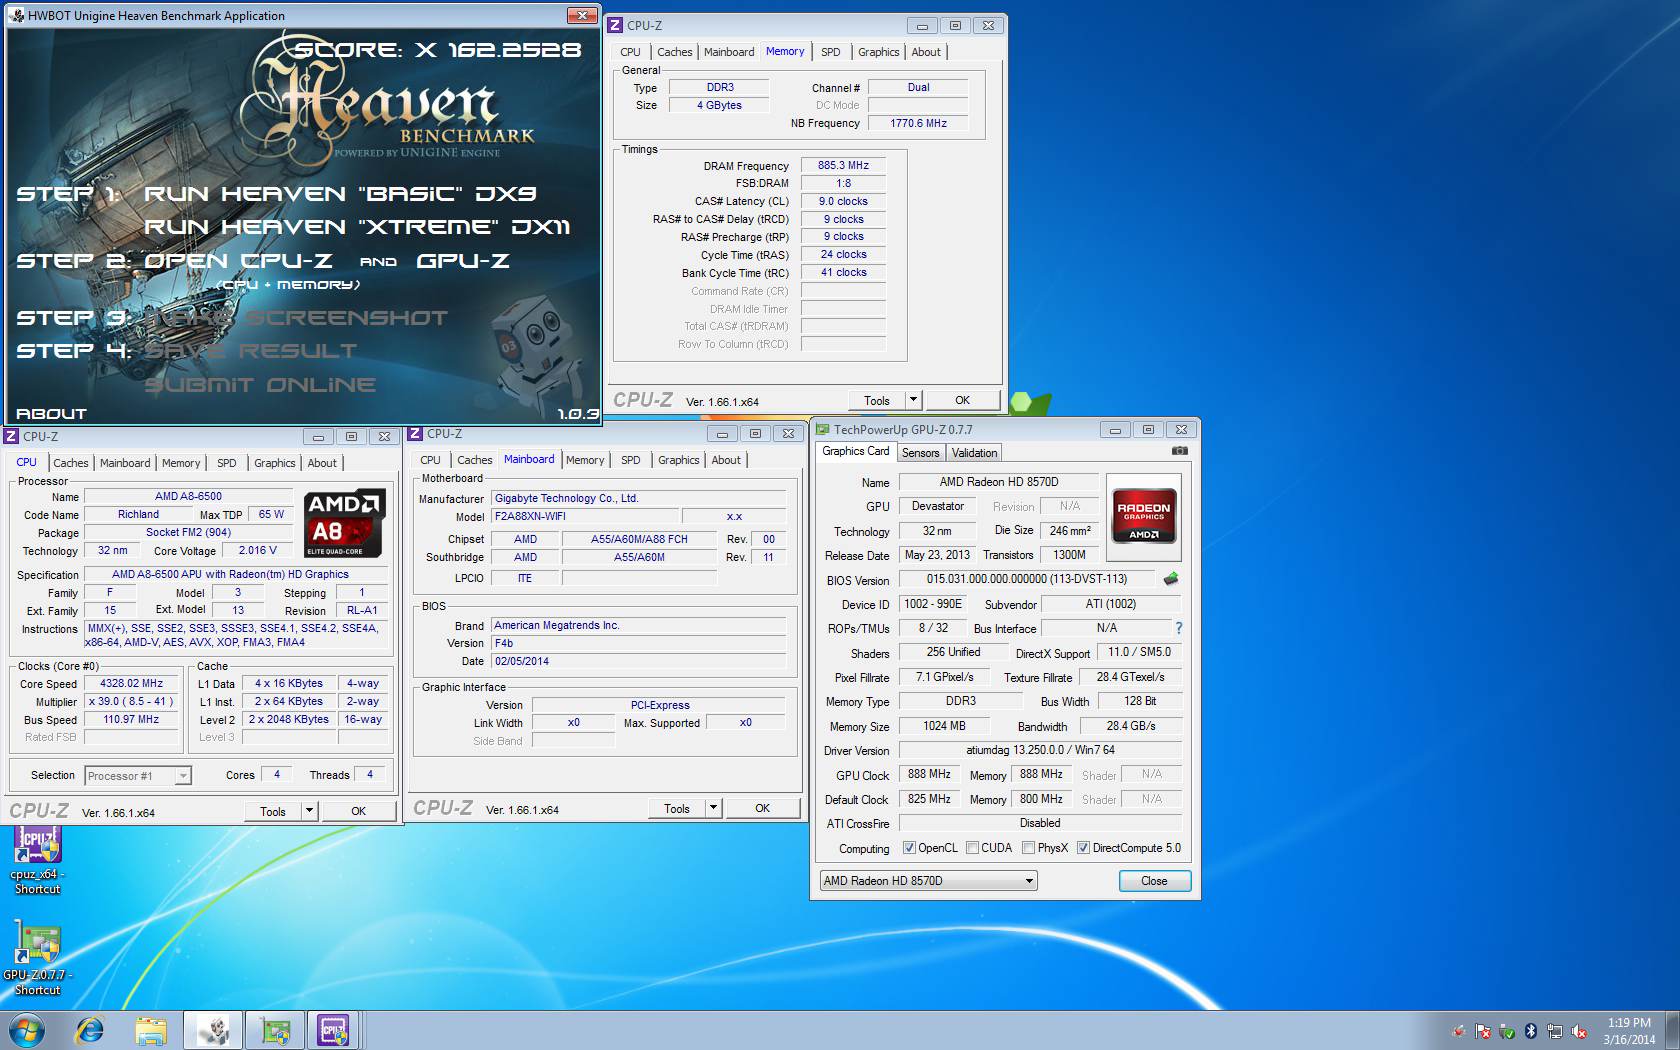Image resolution: width=1680 pixels, height=1050 pixels.
Task: Toggle the OpenCL checkbox in GPU-Z
Action: click(909, 848)
